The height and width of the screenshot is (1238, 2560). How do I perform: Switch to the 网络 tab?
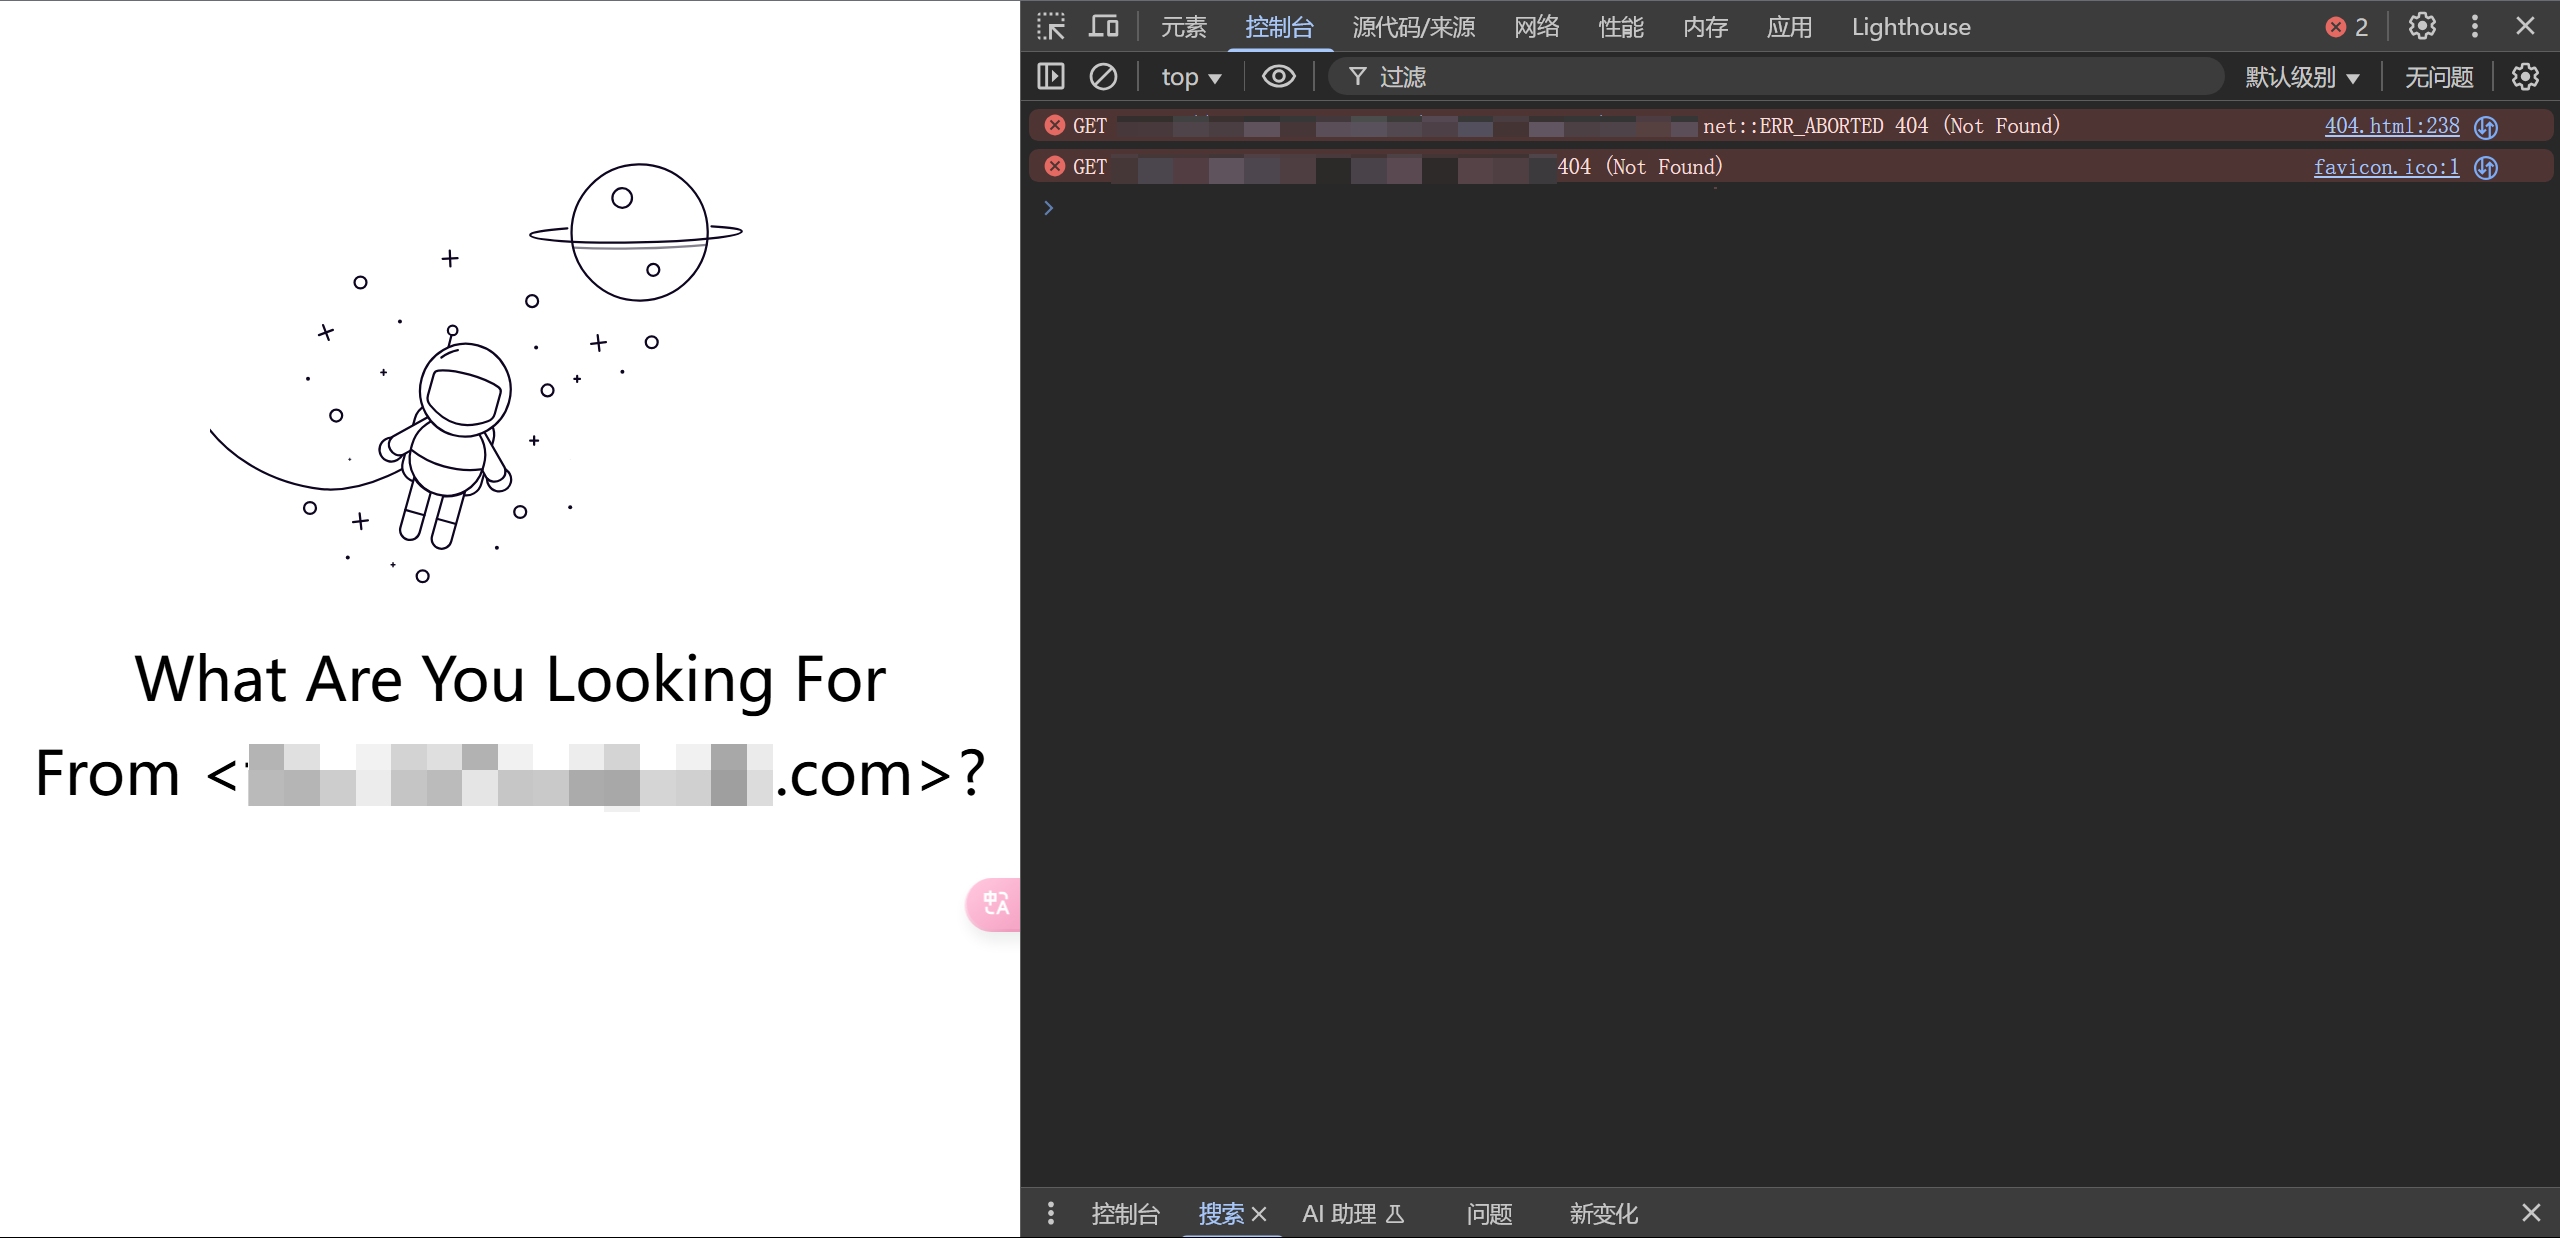tap(1536, 27)
